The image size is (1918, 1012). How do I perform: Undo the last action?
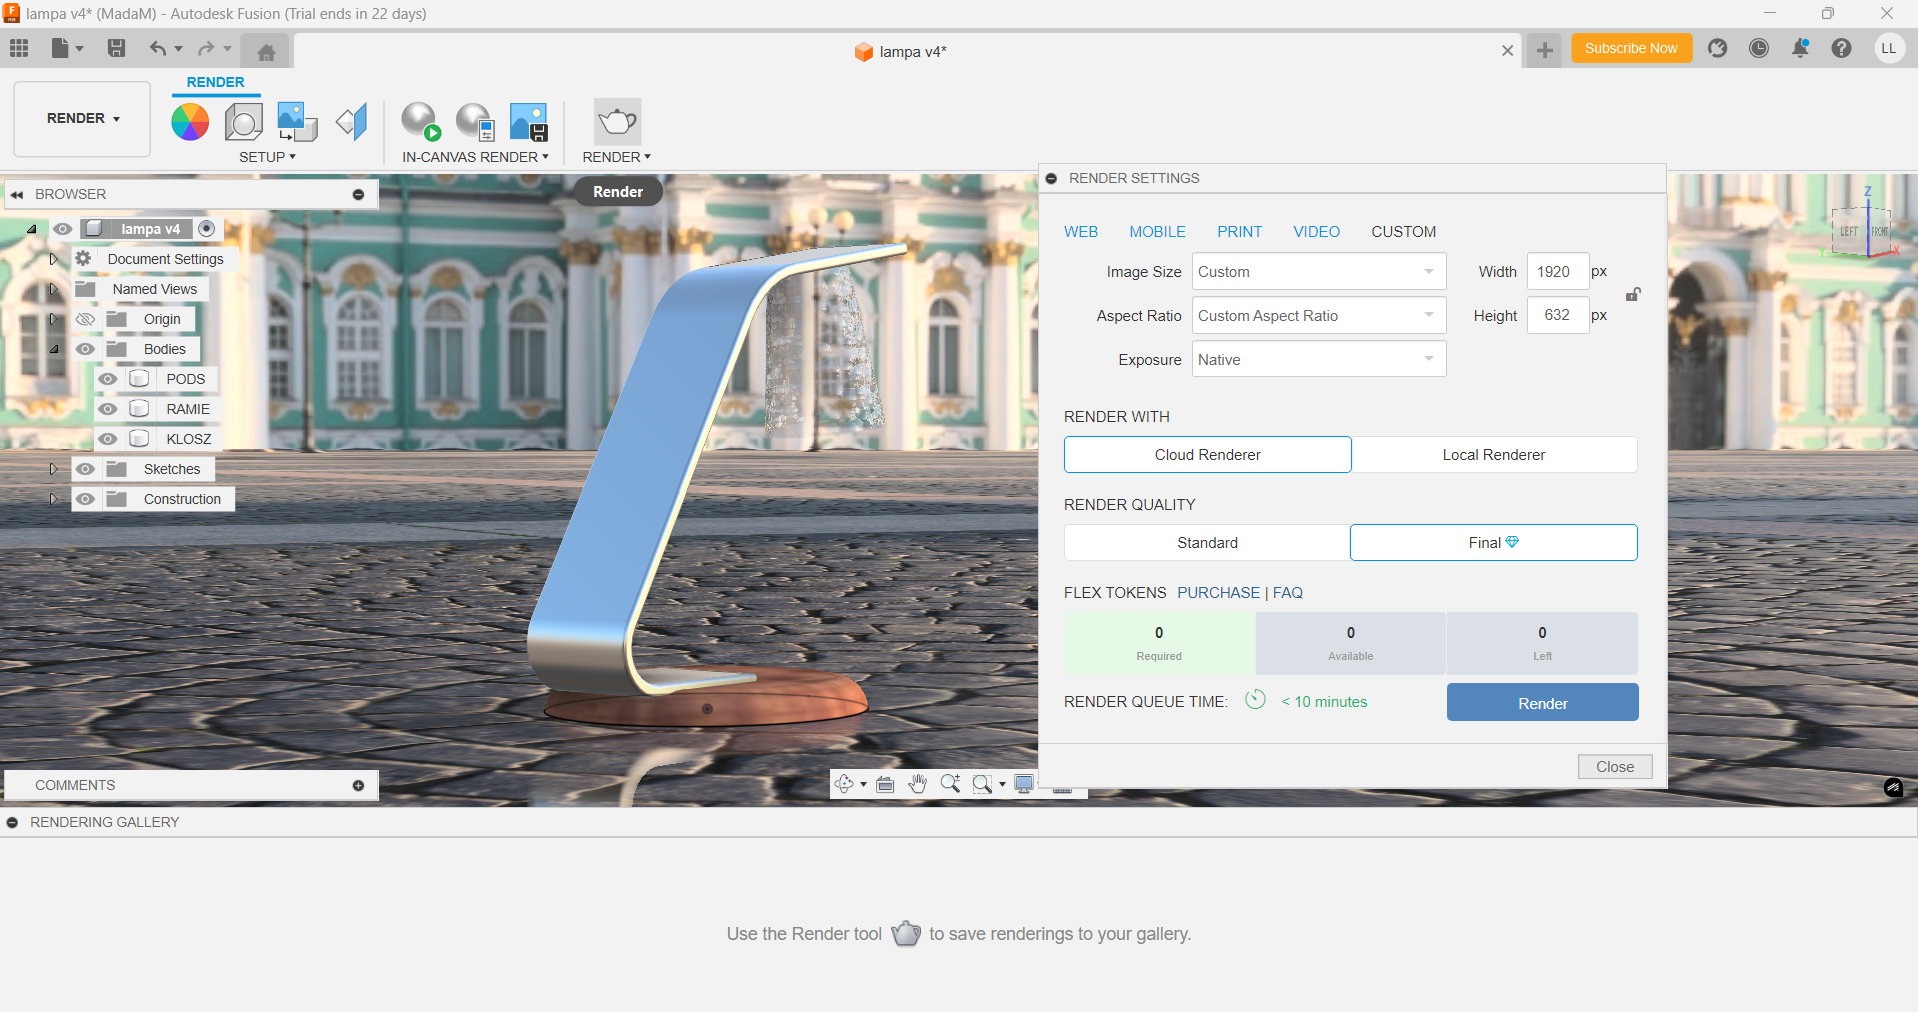click(x=158, y=48)
